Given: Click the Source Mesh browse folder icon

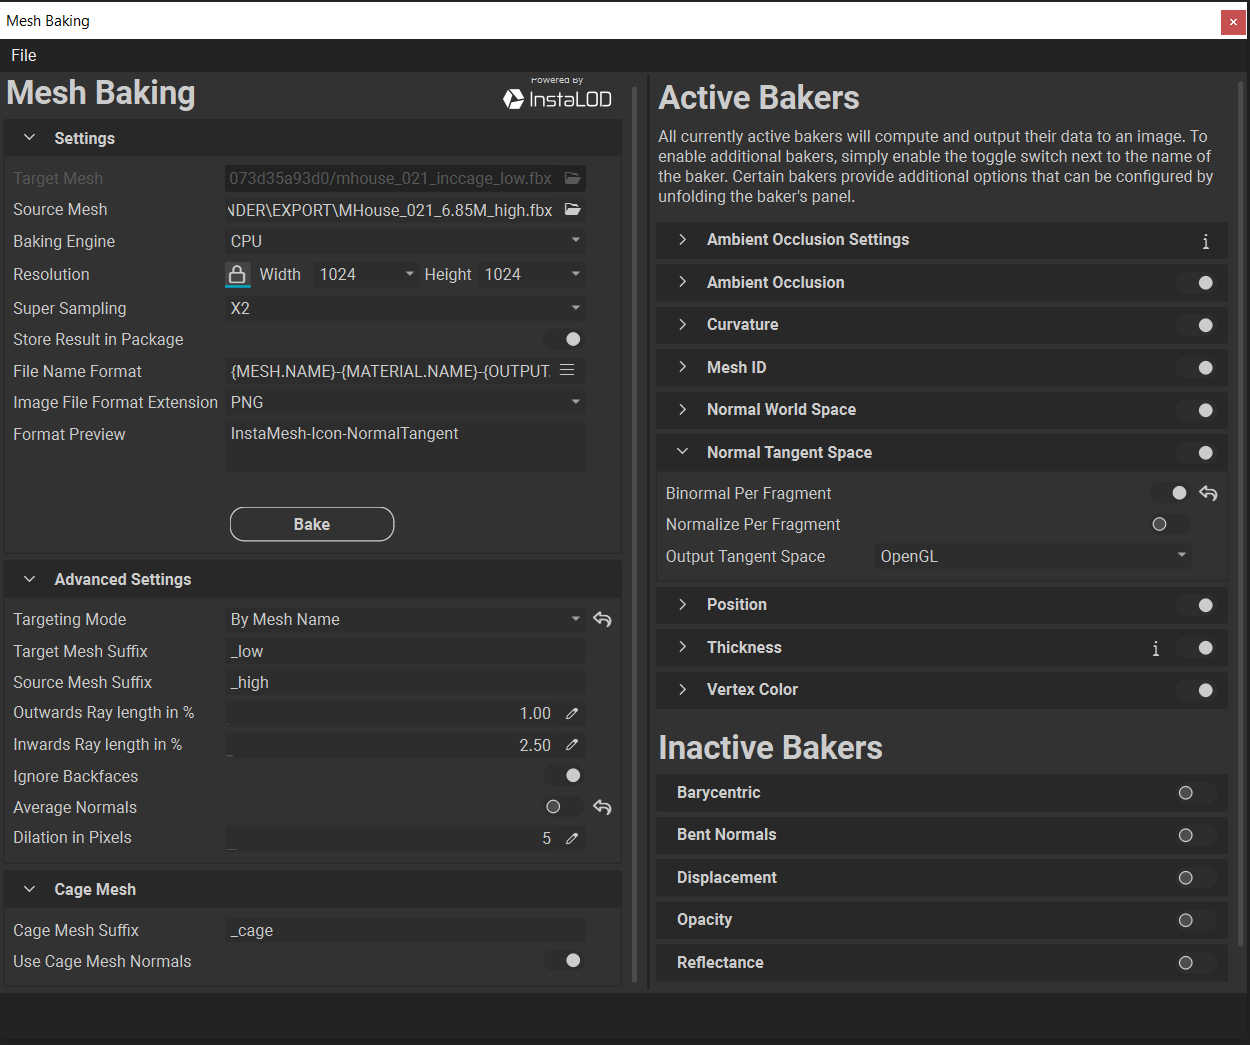Looking at the screenshot, I should 572,210.
